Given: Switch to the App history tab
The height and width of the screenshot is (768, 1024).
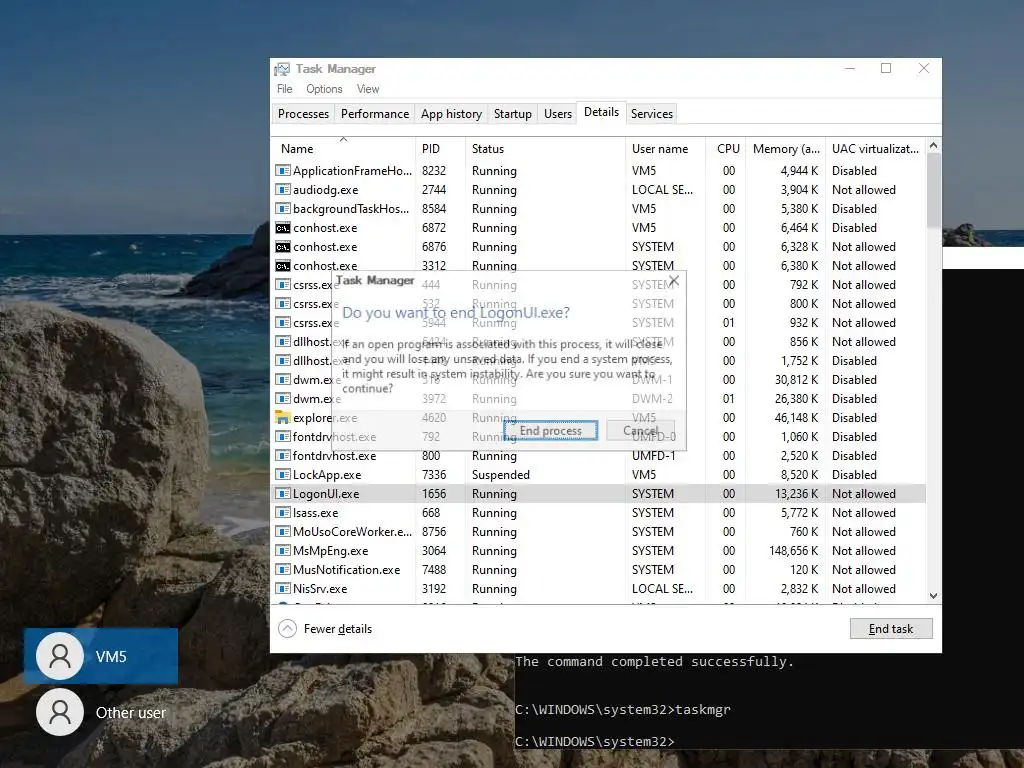Looking at the screenshot, I should [451, 114].
